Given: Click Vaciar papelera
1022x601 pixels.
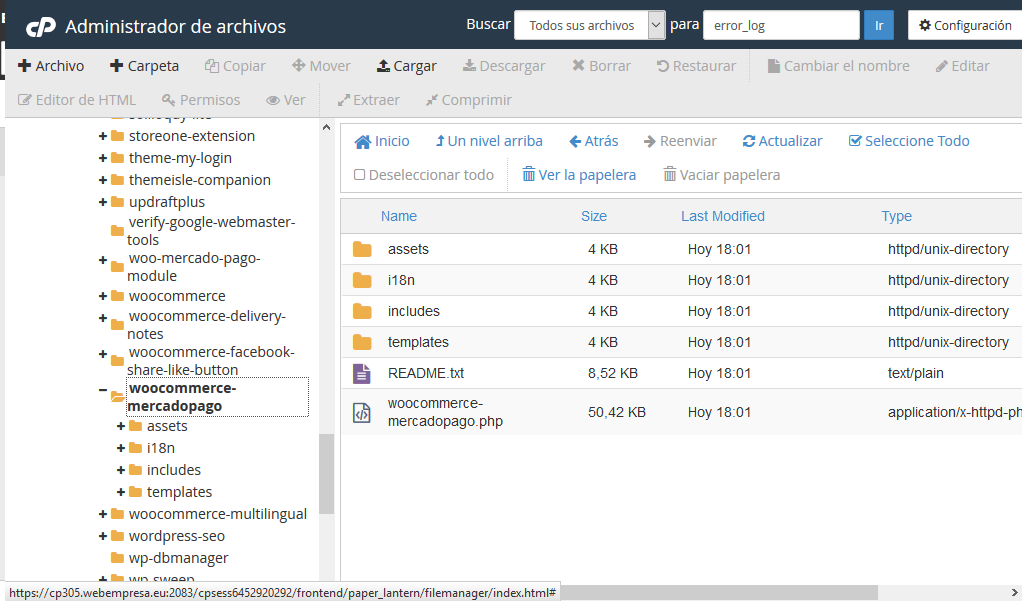Looking at the screenshot, I should pyautogui.click(x=722, y=175).
